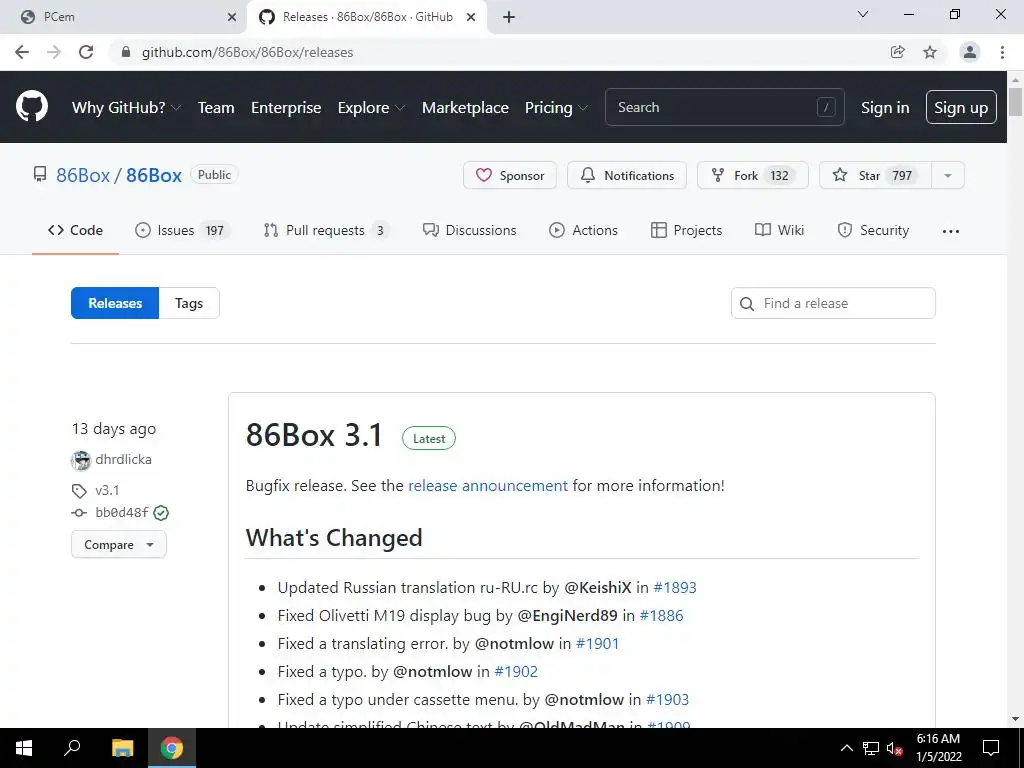This screenshot has height=768, width=1024.
Task: Share this page via address bar icon
Action: (x=898, y=52)
